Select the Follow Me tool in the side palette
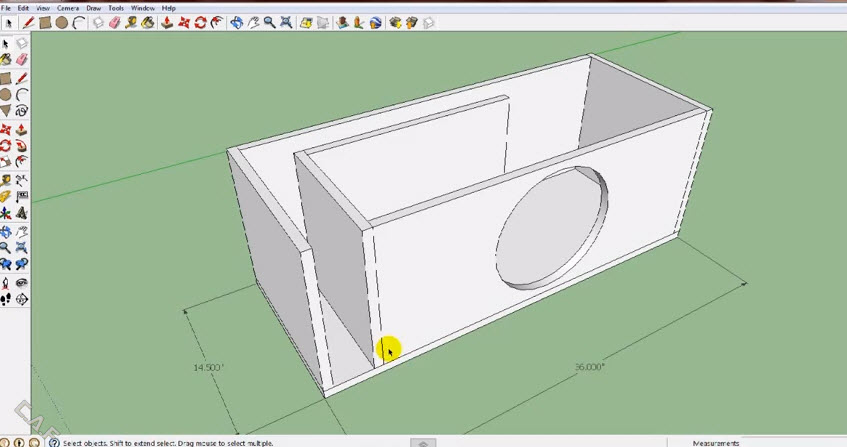The width and height of the screenshot is (847, 447). point(22,146)
